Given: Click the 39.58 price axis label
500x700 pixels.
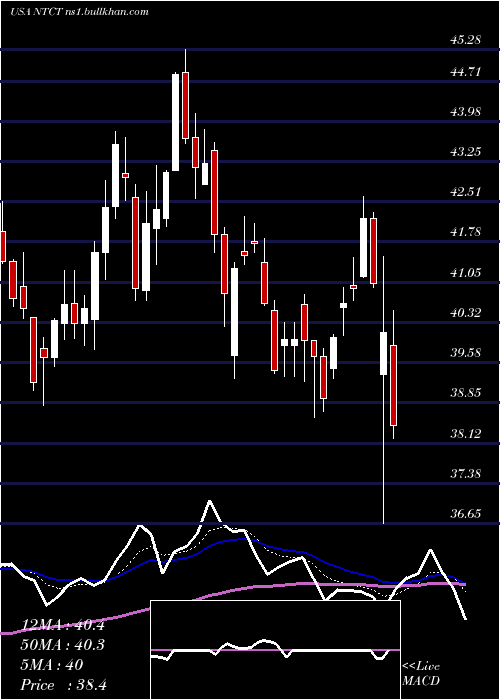Looking at the screenshot, I should point(466,353).
